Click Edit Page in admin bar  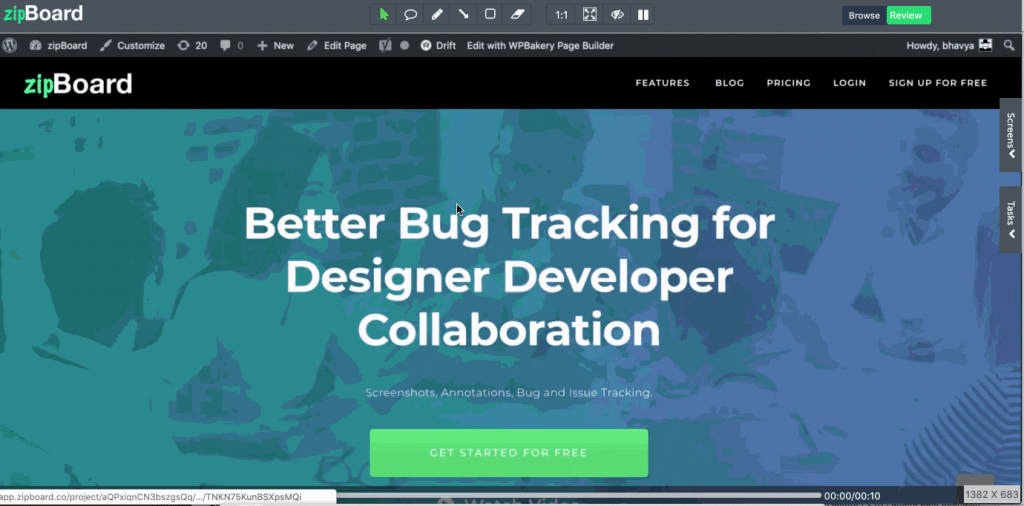337,46
